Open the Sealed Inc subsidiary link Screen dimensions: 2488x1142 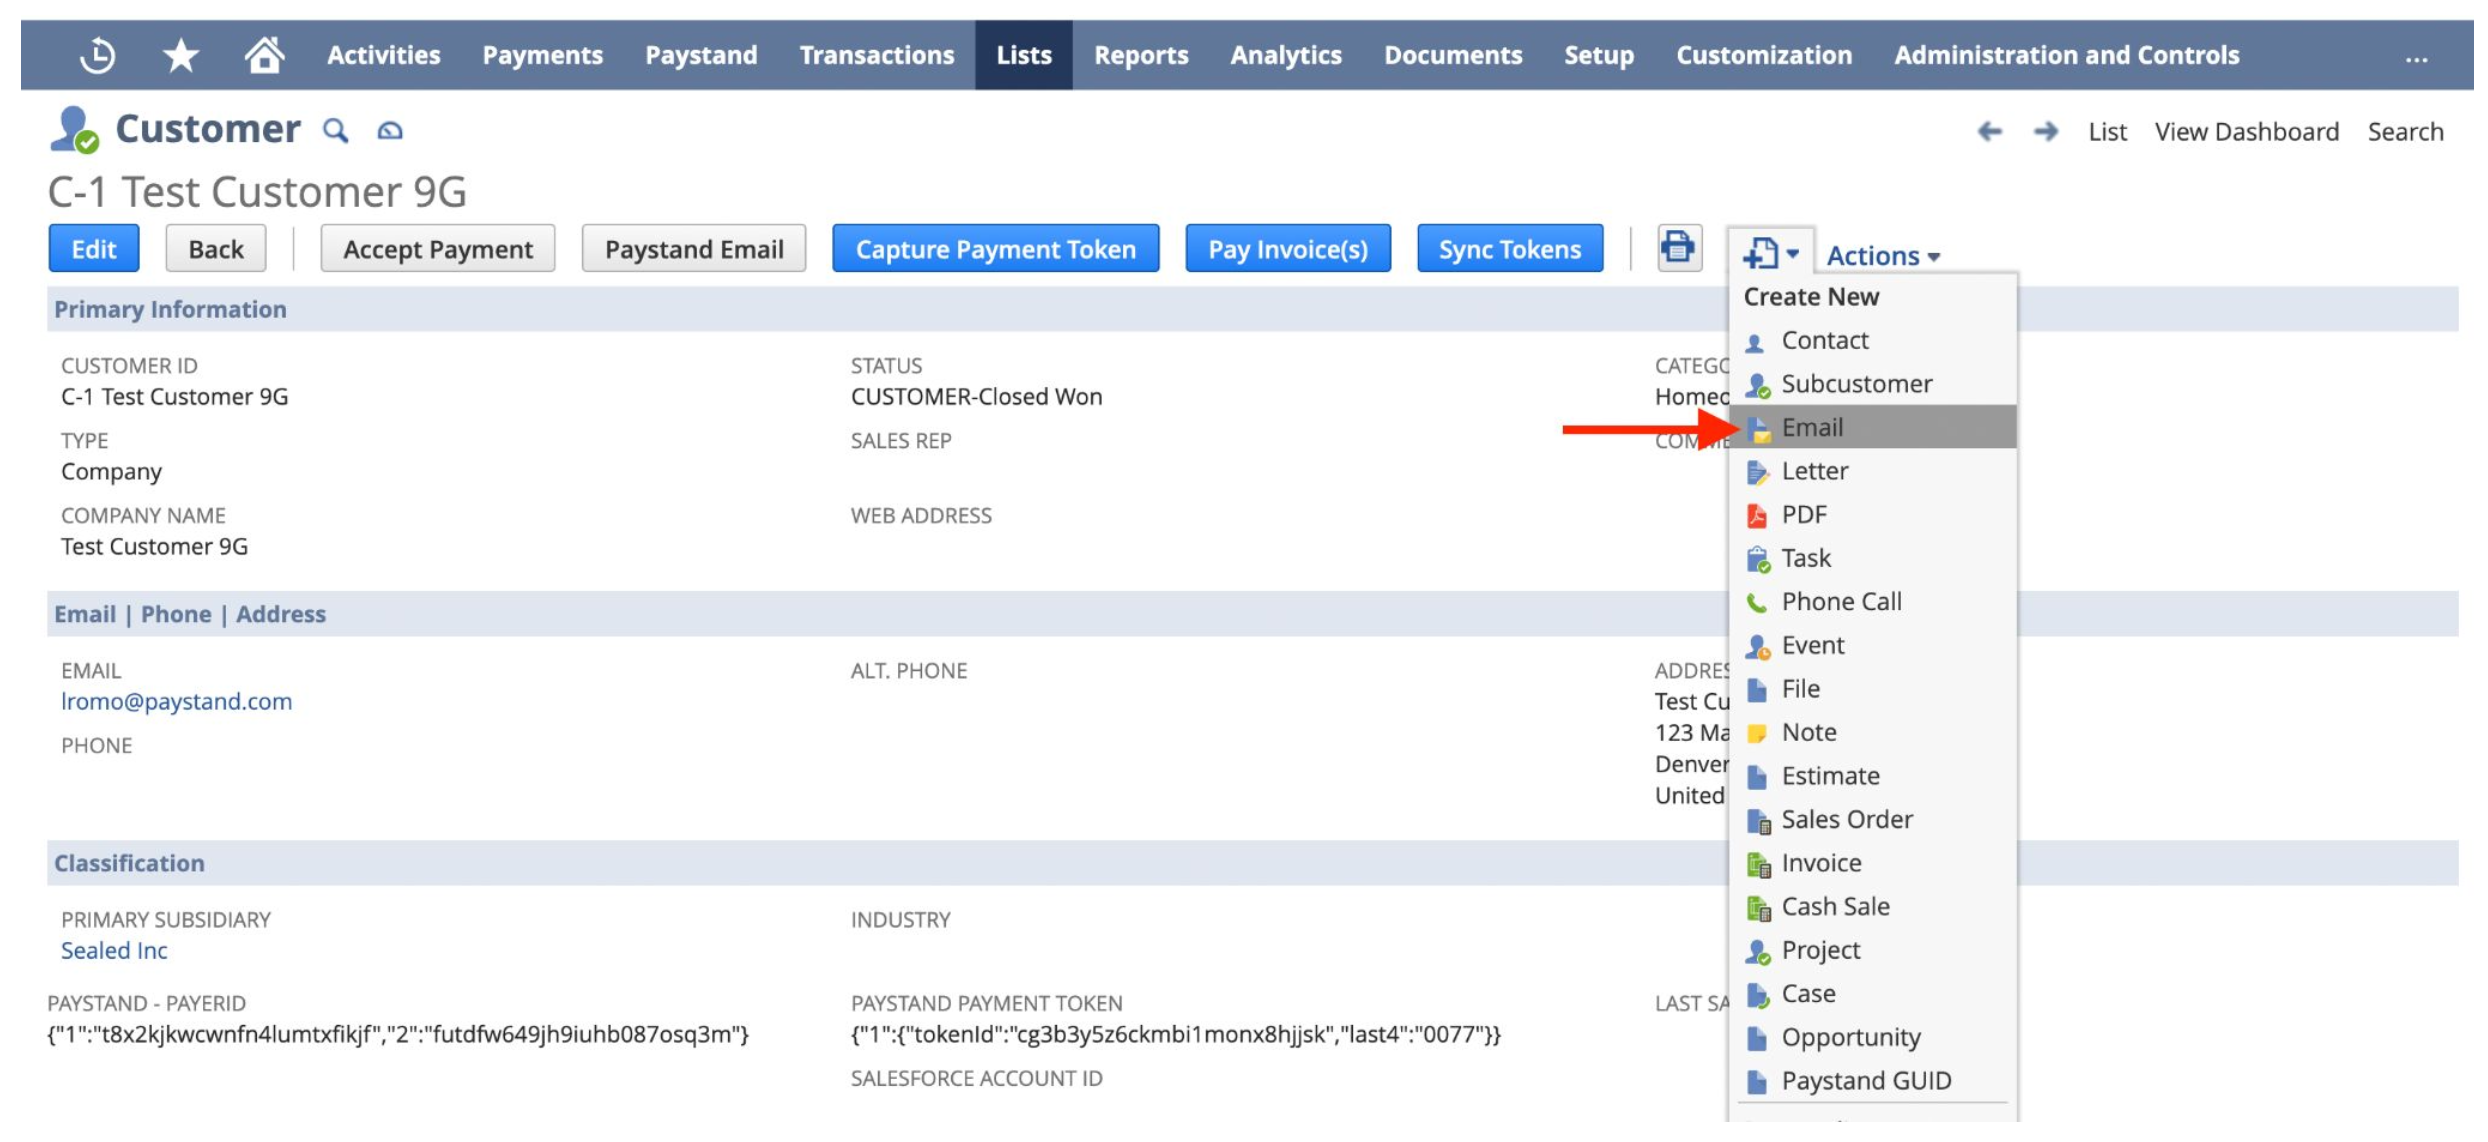tap(114, 950)
